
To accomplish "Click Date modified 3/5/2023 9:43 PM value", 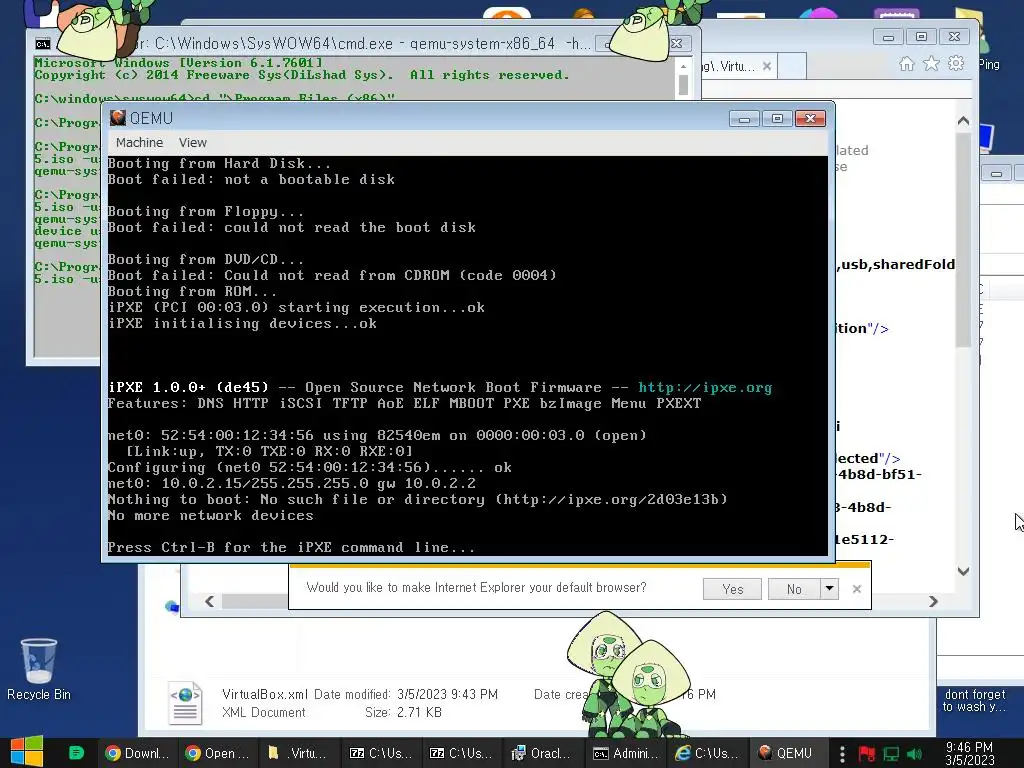I will 447,694.
